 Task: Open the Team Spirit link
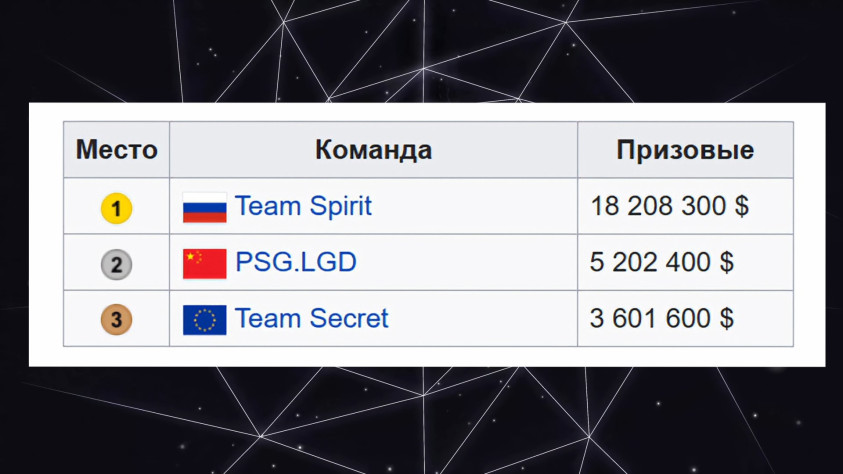[303, 207]
